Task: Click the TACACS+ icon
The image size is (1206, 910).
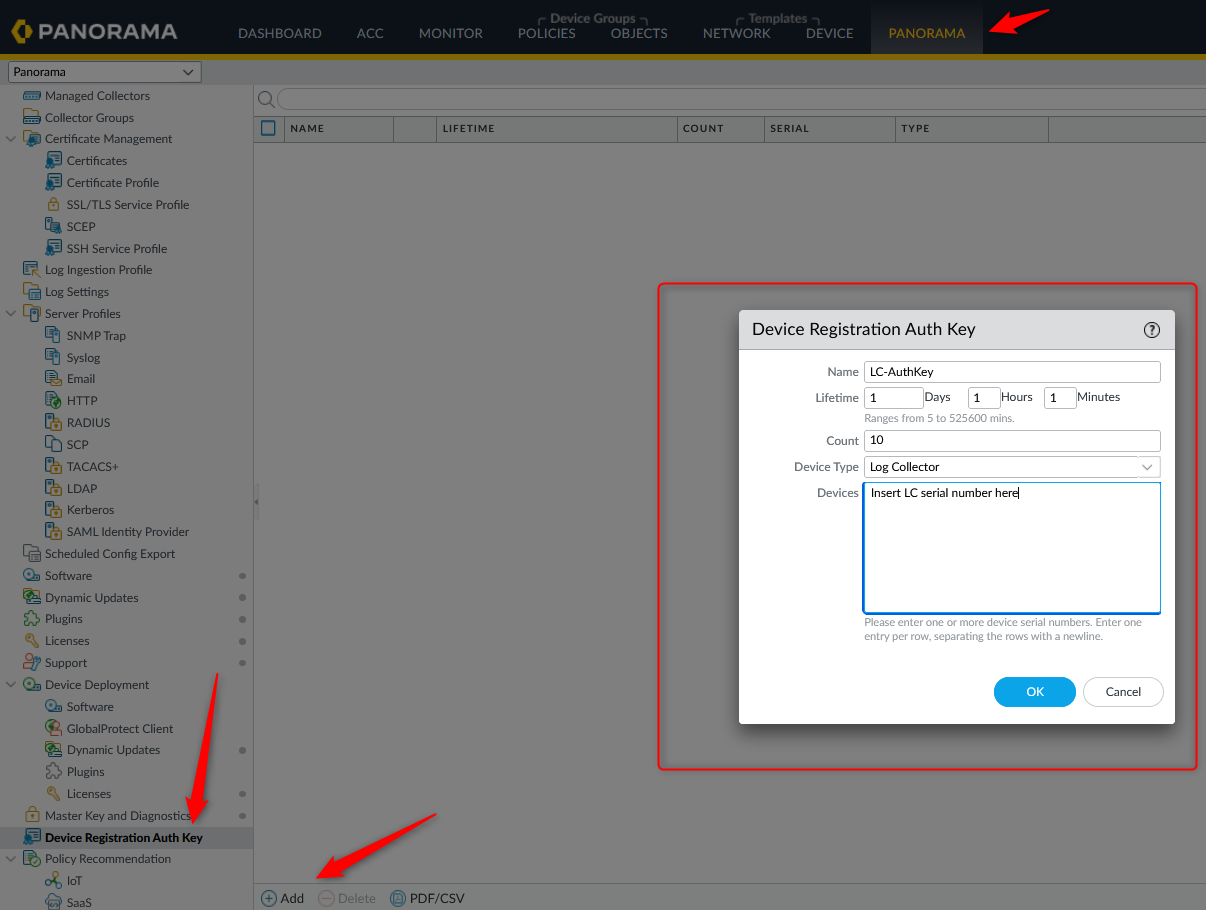Action: pyautogui.click(x=54, y=467)
